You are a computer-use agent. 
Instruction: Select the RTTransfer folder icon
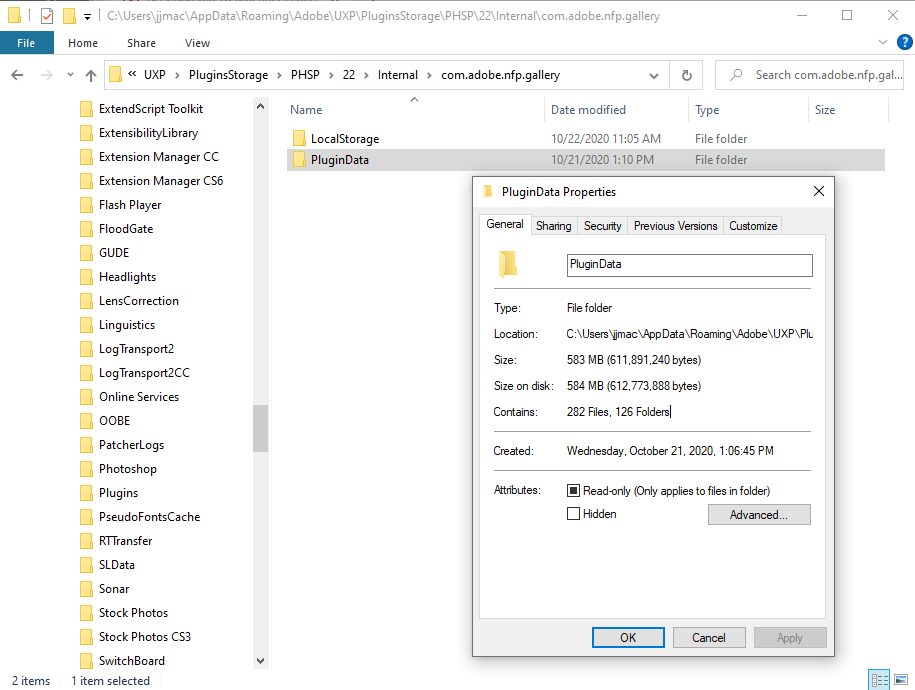pyautogui.click(x=86, y=541)
